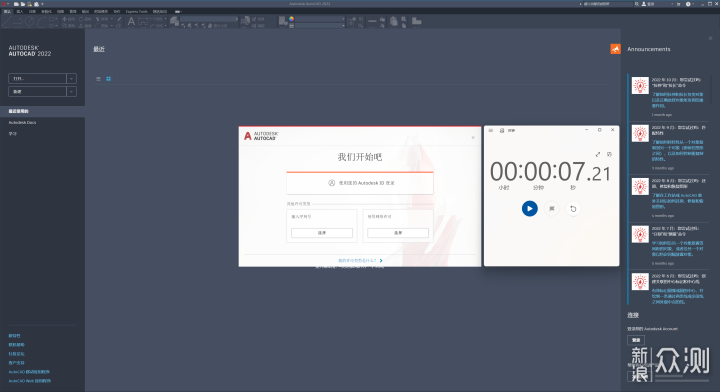The height and width of the screenshot is (392, 720).
Task: Open the Online Help link in sidebar
Action: click(x=17, y=345)
